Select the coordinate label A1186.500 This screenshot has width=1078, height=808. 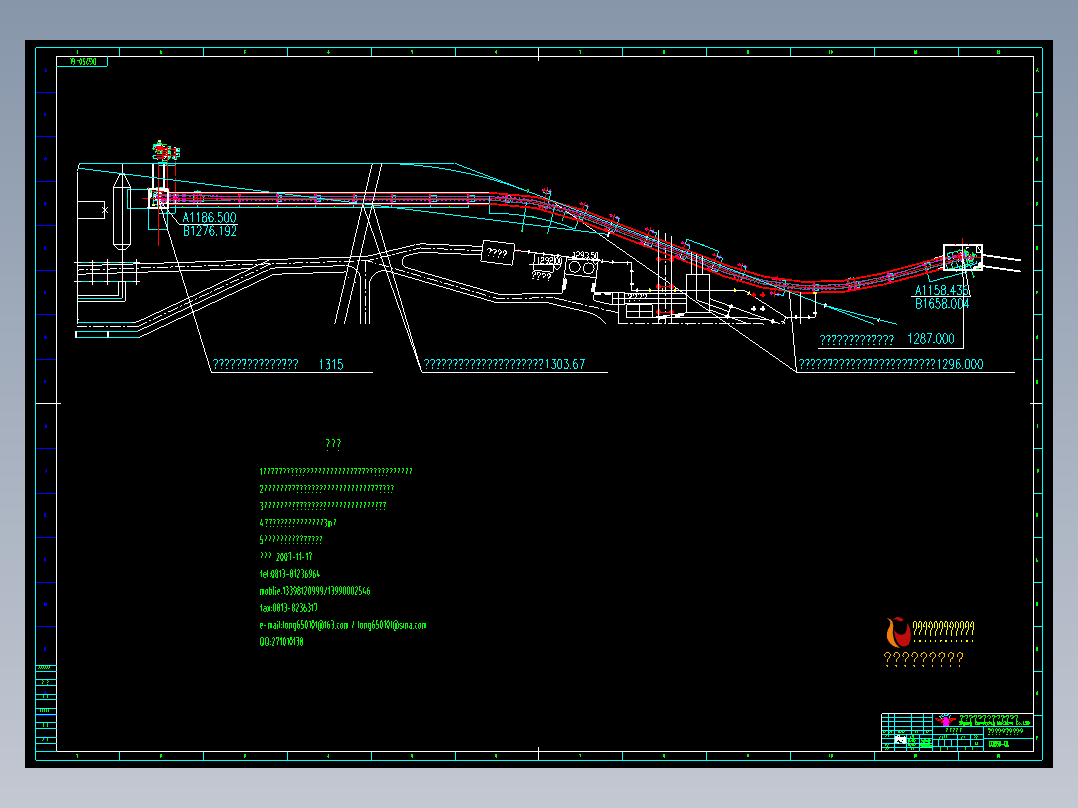coord(209,217)
